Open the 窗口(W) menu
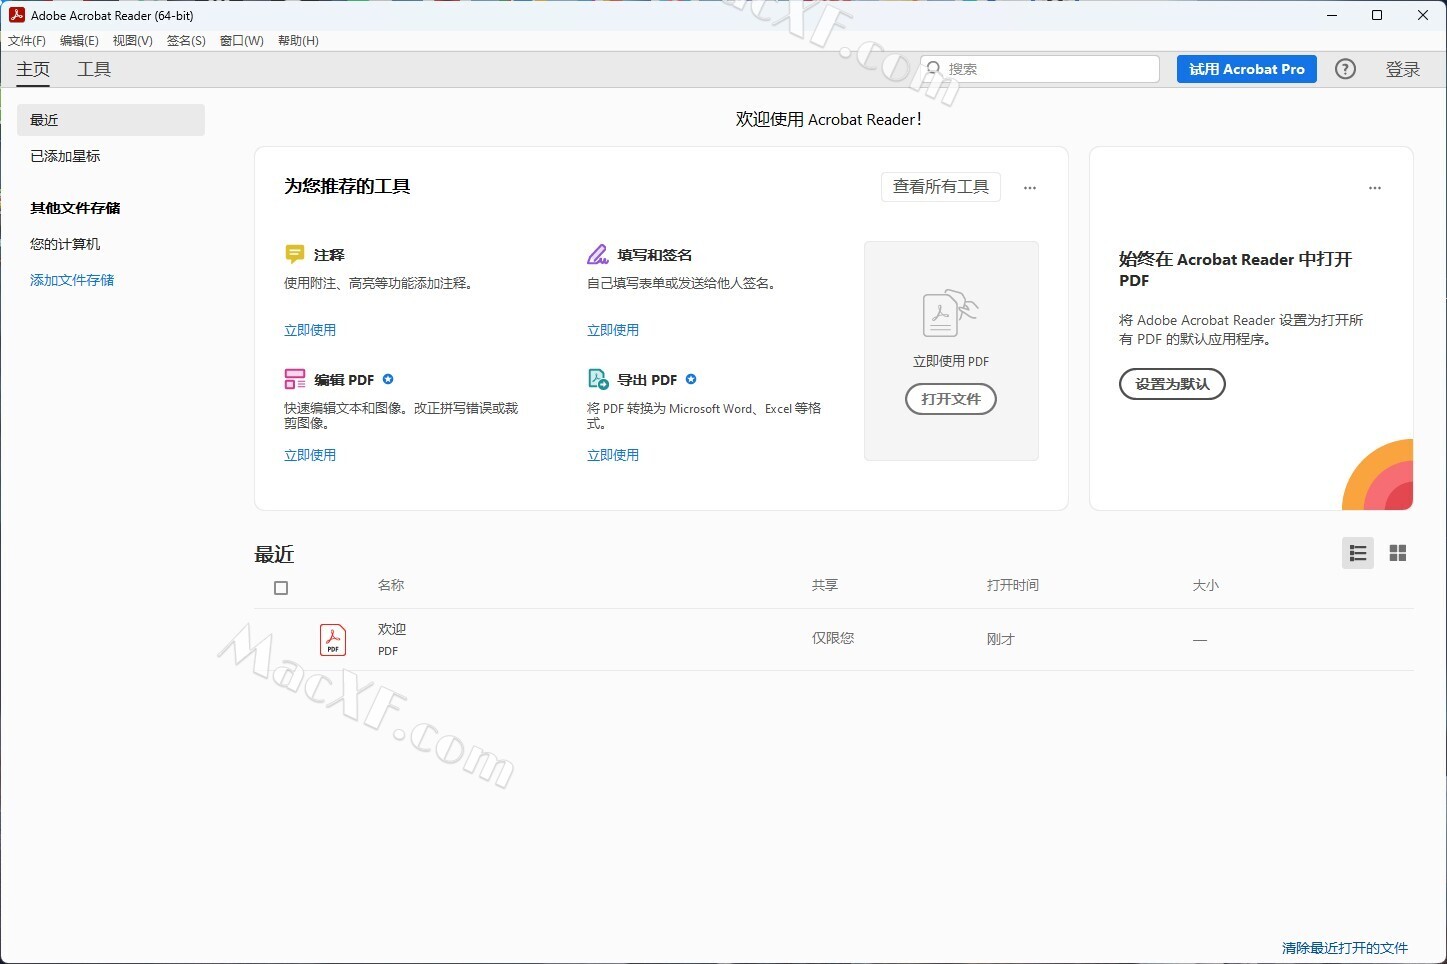Image resolution: width=1447 pixels, height=964 pixels. point(242,41)
